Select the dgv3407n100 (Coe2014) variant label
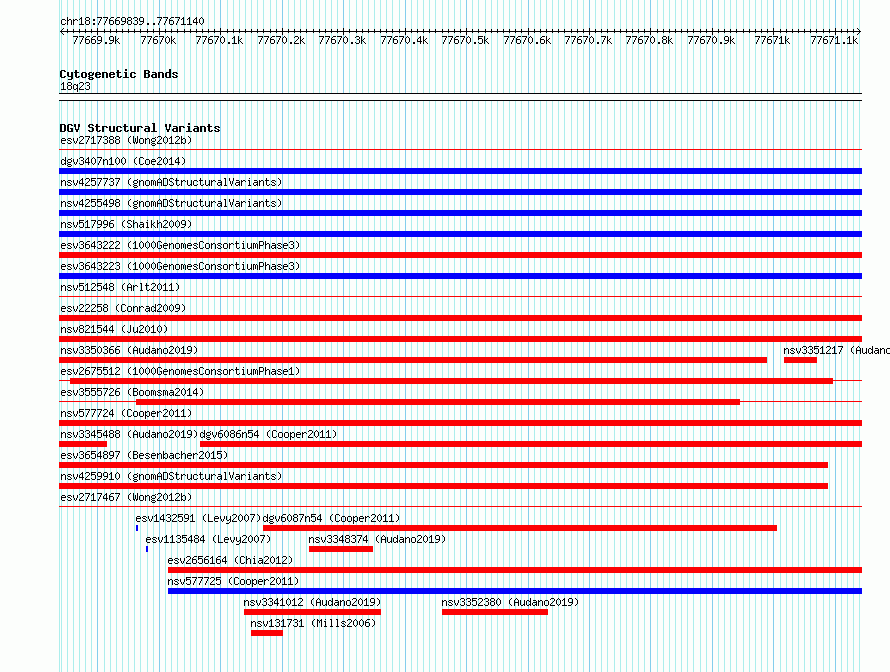Viewport: 890px width, 672px height. click(123, 161)
